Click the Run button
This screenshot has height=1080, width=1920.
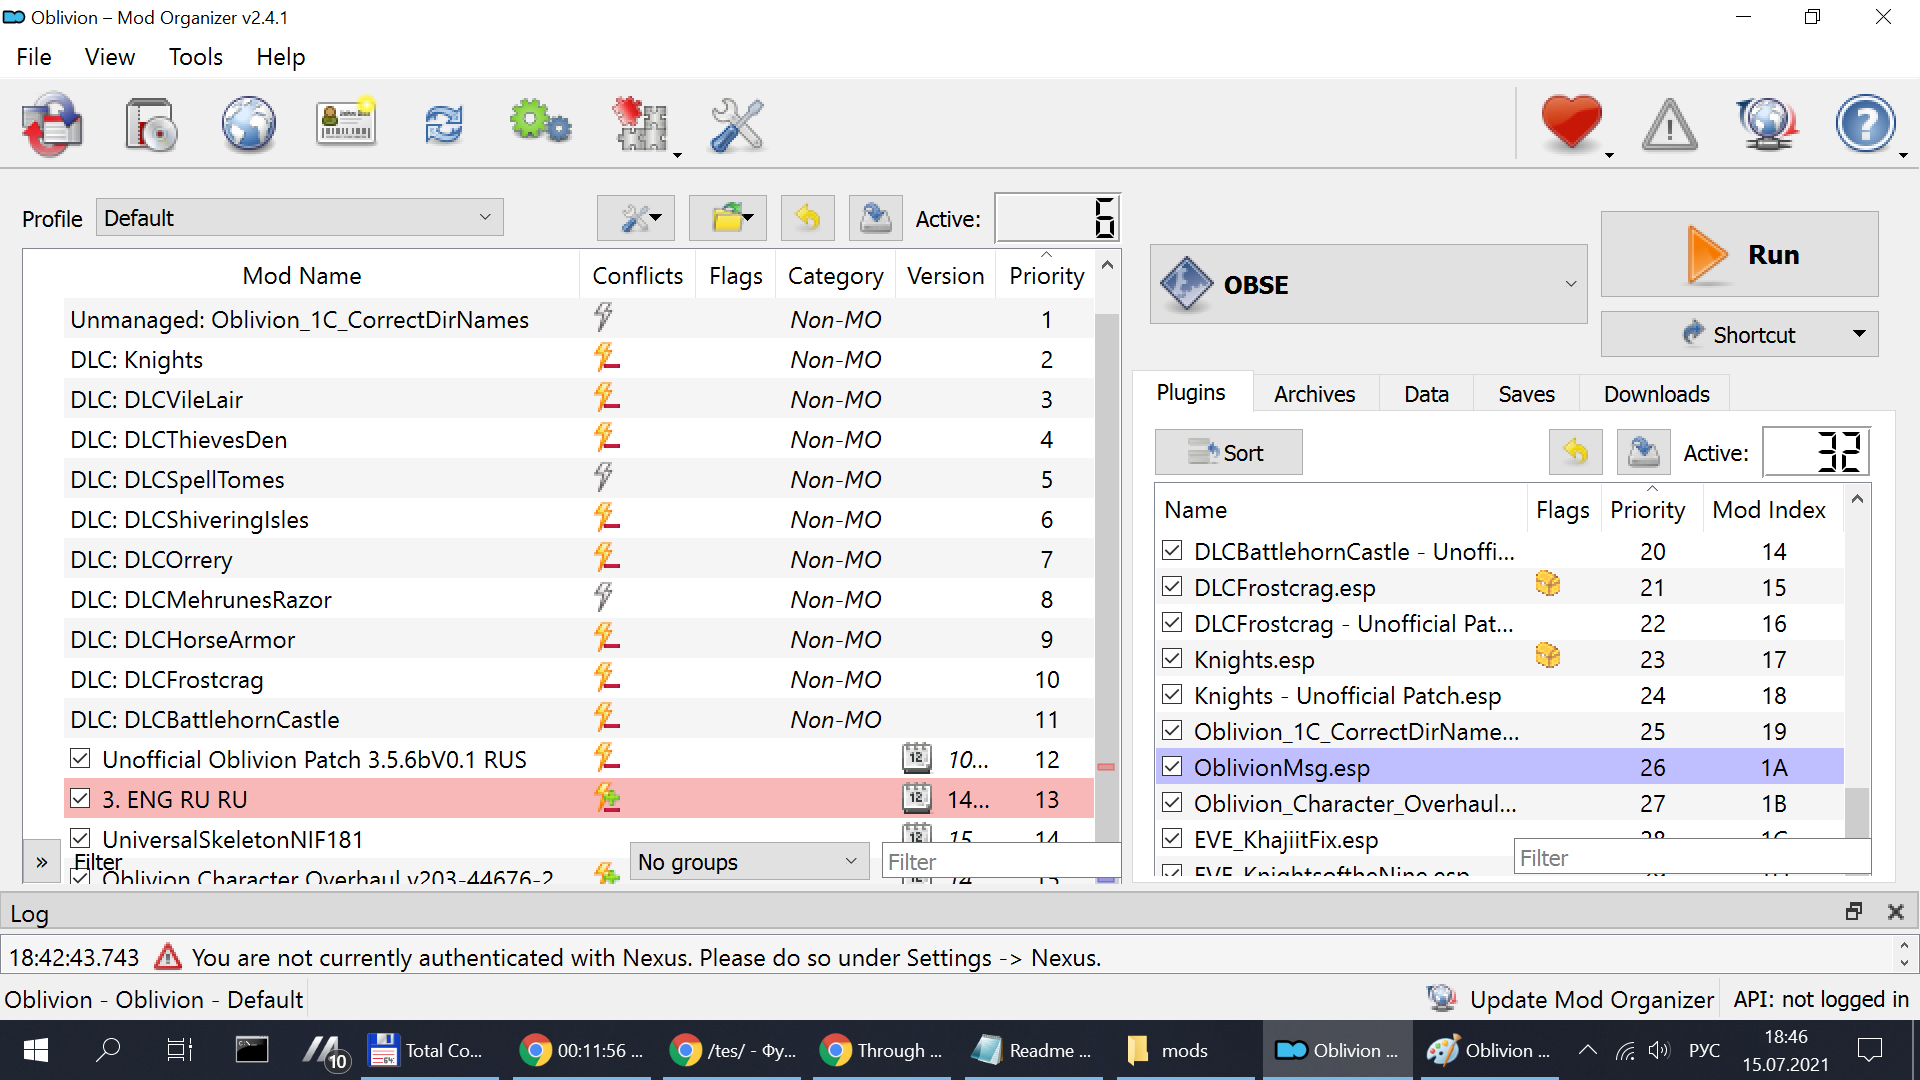(1740, 254)
